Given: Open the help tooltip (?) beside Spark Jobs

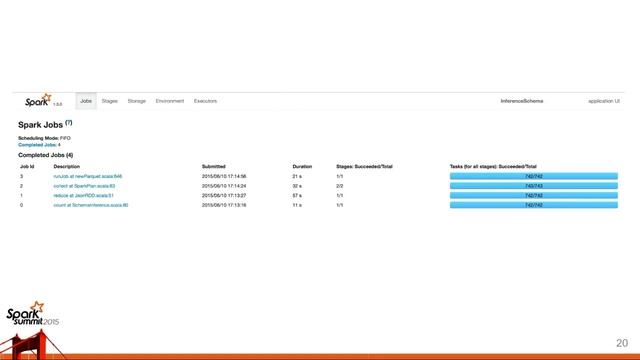Looking at the screenshot, I should point(69,123).
